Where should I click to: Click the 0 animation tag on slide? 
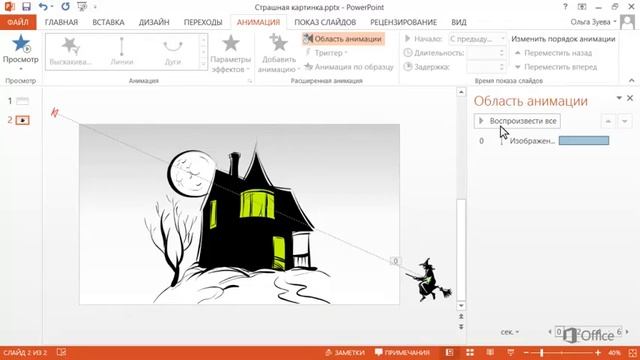[395, 261]
